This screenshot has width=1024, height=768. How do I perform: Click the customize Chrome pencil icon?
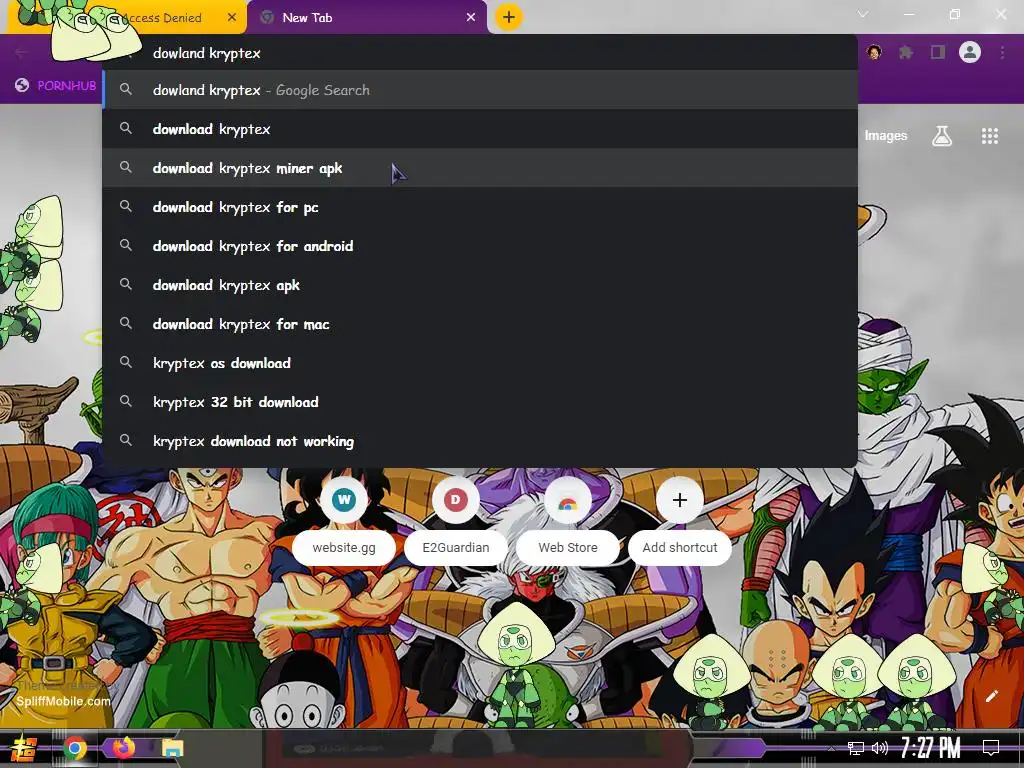click(991, 696)
